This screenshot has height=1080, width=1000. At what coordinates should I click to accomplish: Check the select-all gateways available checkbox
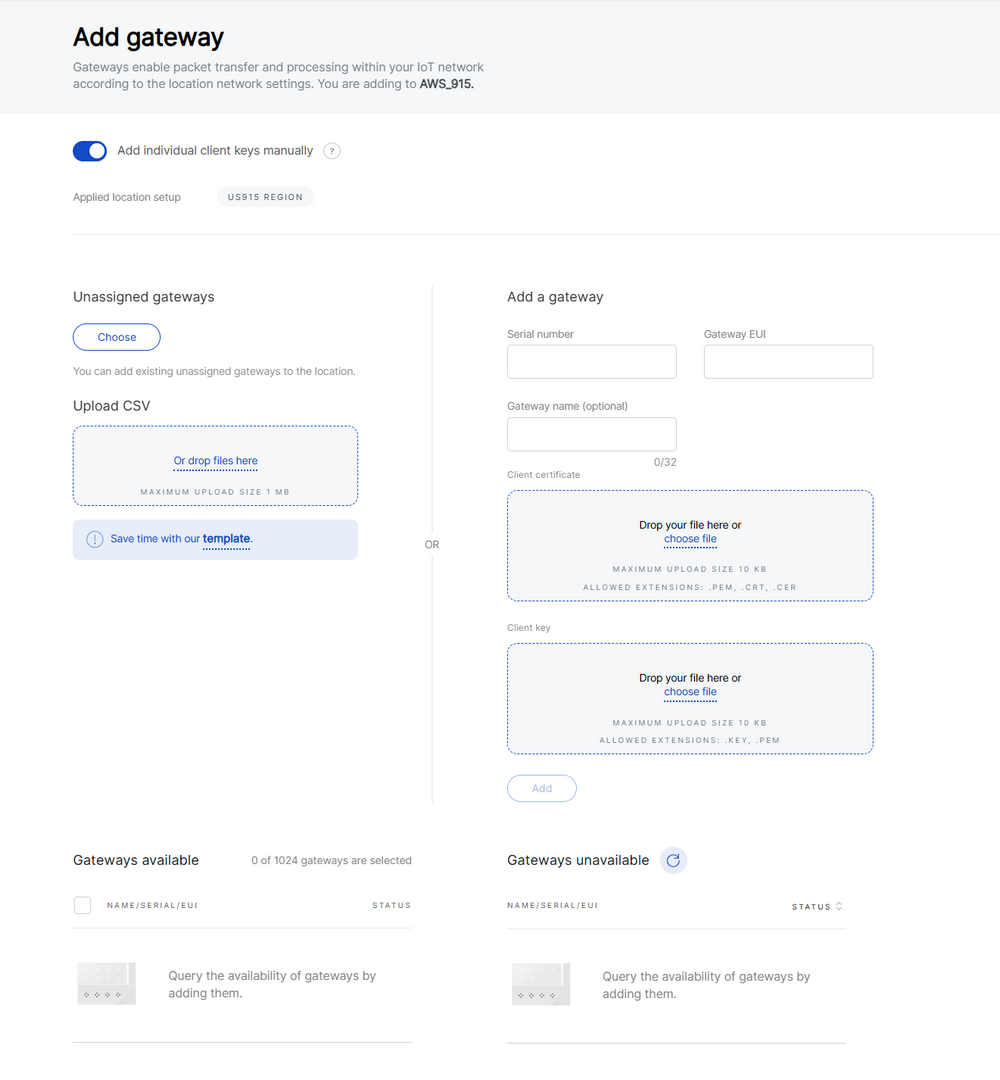tap(83, 905)
